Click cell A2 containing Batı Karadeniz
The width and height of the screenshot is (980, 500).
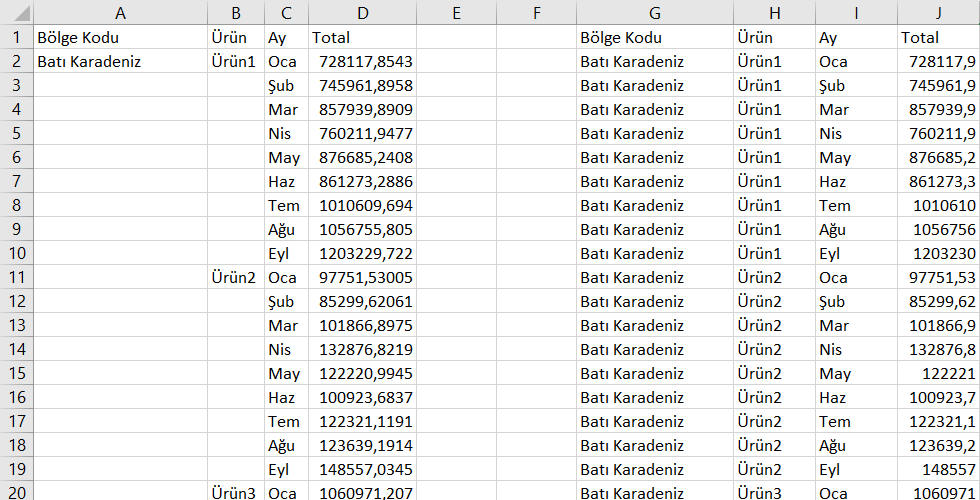tap(121, 61)
